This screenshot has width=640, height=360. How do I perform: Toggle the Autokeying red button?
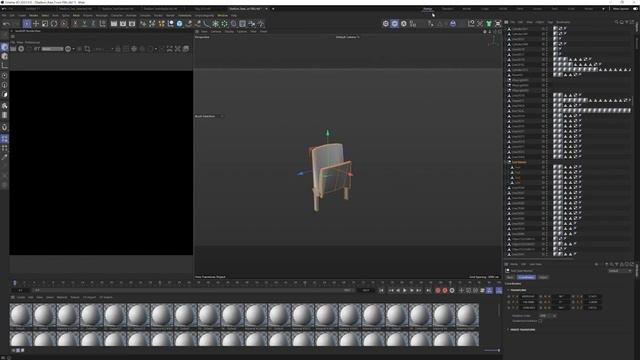[x=445, y=290]
